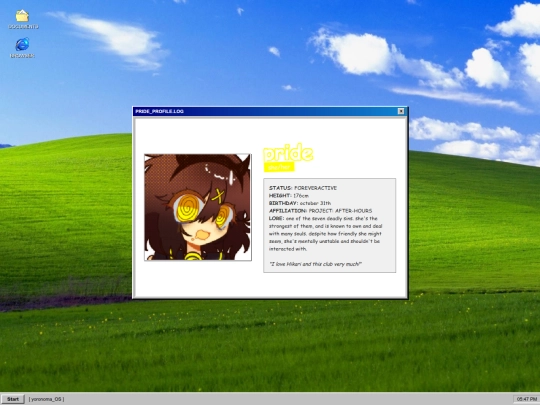
Task: Open the Documents folder desktop icon
Action: (23, 19)
